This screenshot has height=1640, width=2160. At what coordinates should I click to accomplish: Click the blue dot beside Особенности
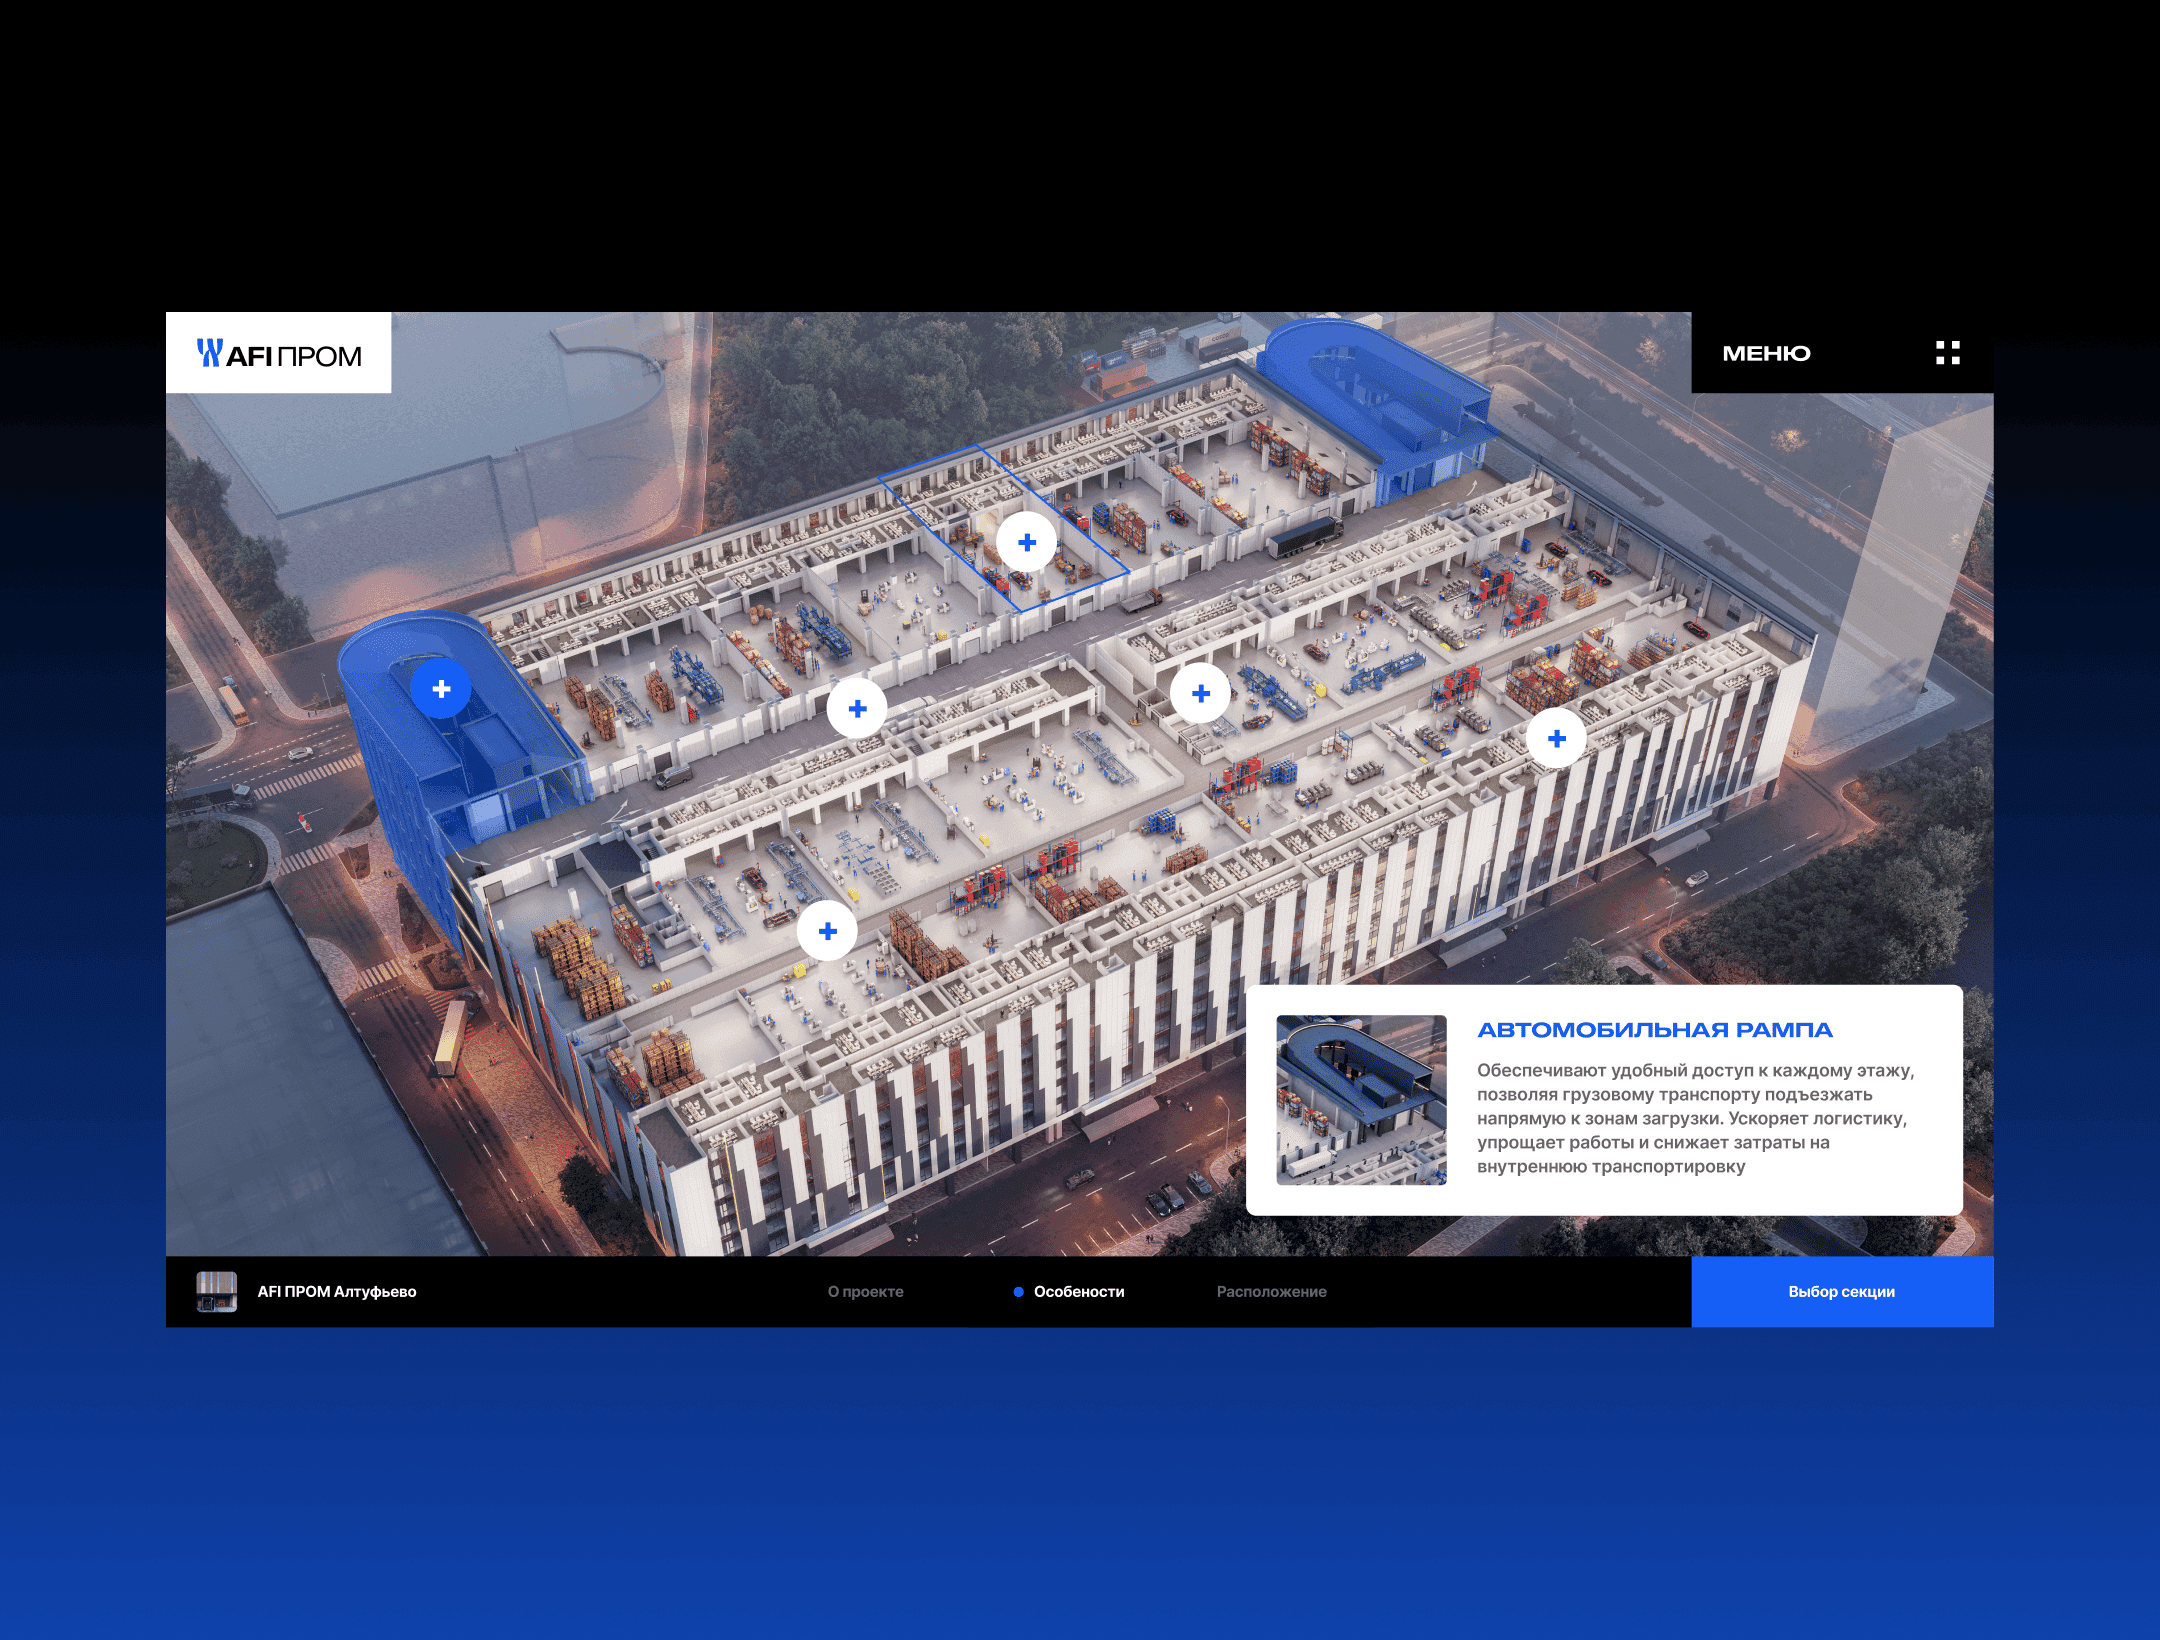(x=1018, y=1292)
